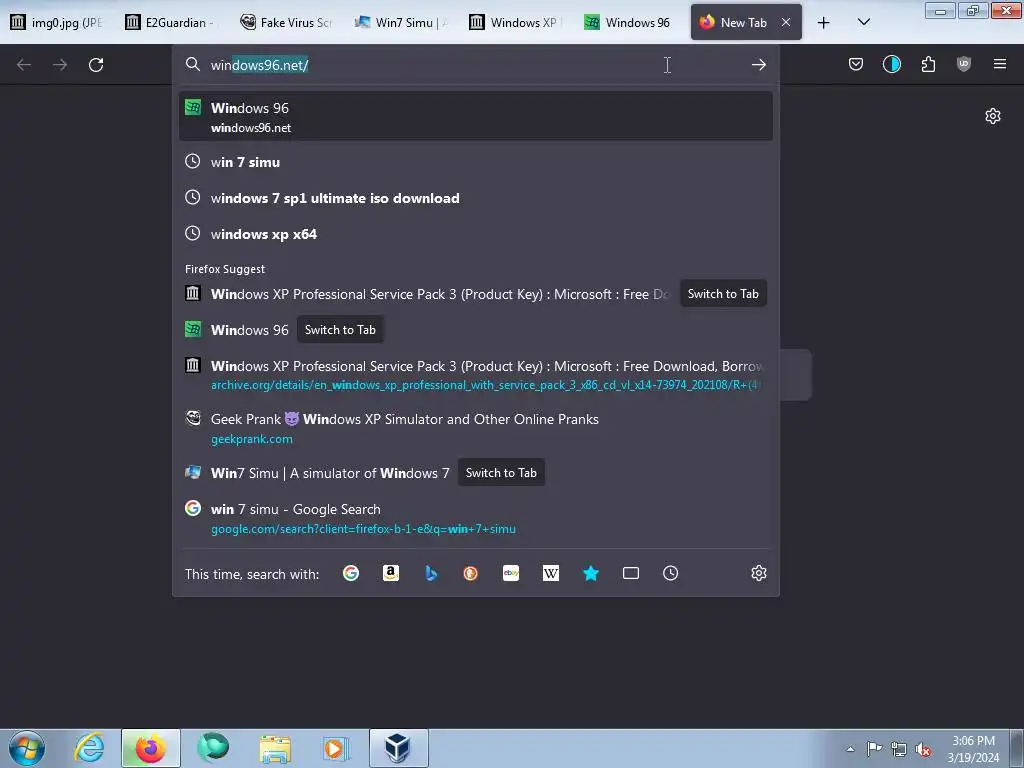Launch Internet Explorer from taskbar
Viewport: 1024px width, 768px height.
pos(89,748)
